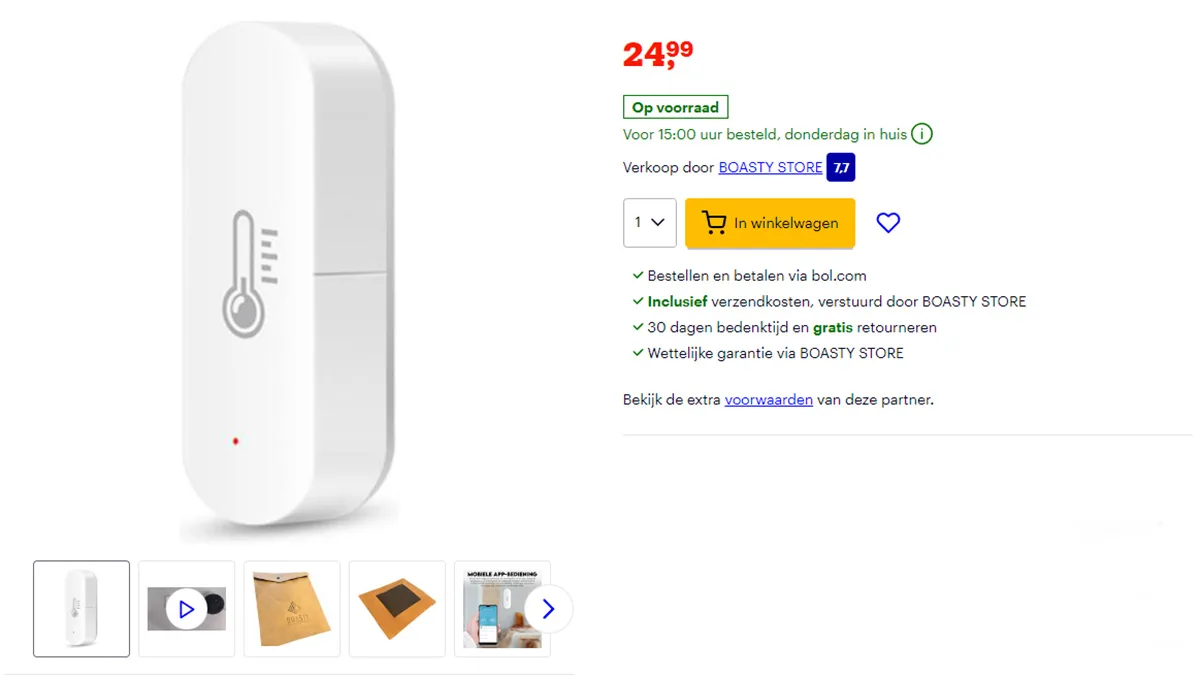Select the envelope packaging thumbnail
This screenshot has width=1200, height=676.
[x=291, y=609]
